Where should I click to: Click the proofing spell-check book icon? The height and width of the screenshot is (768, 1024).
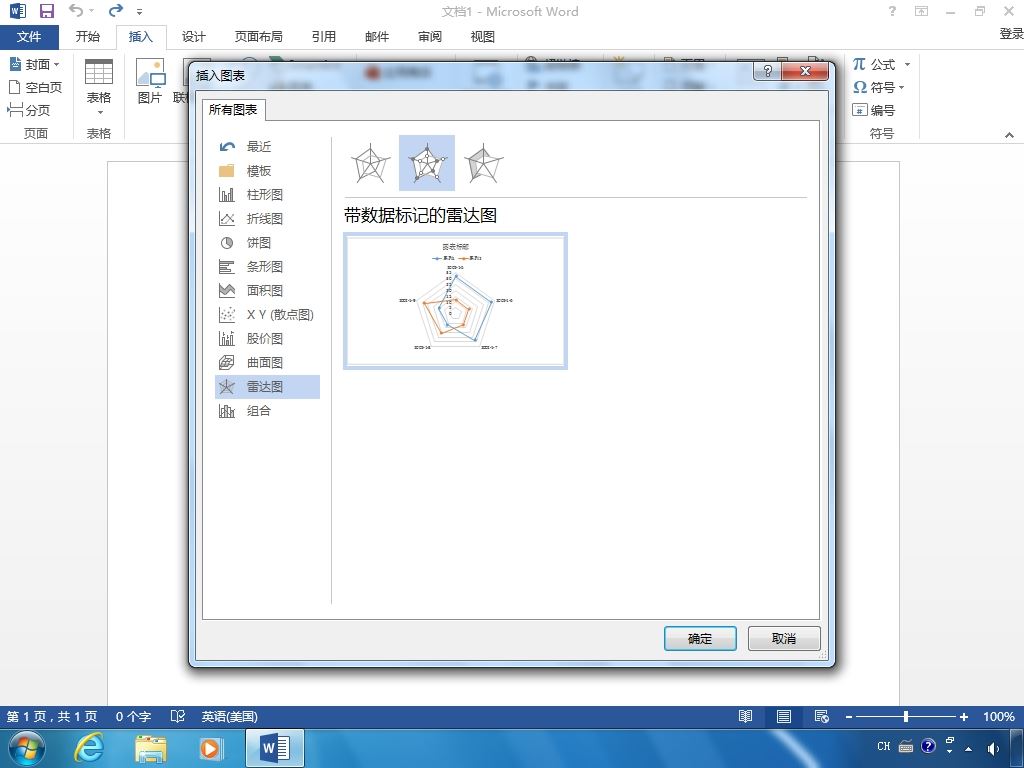[x=178, y=716]
